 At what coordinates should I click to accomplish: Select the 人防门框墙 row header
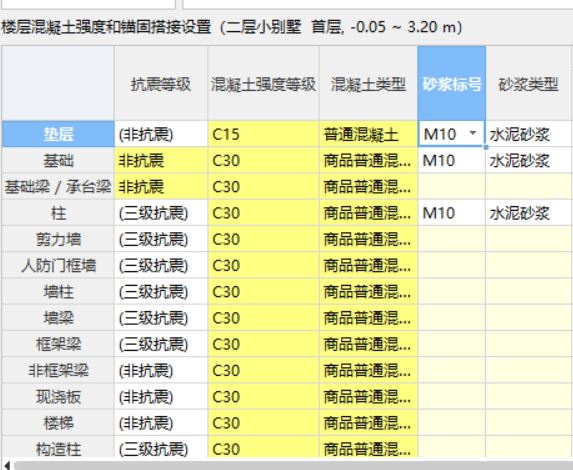(58, 266)
